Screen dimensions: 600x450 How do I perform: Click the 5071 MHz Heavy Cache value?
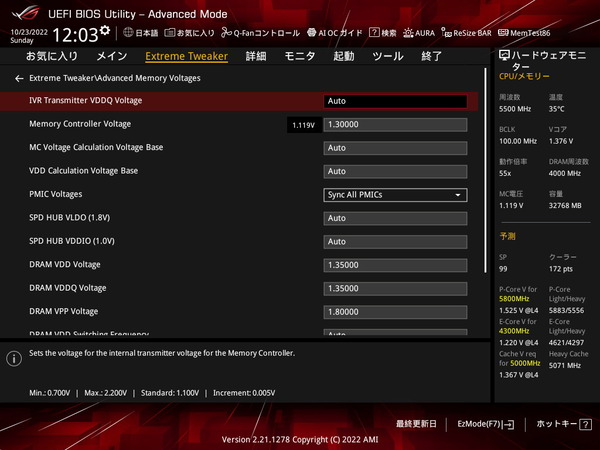[565, 366]
